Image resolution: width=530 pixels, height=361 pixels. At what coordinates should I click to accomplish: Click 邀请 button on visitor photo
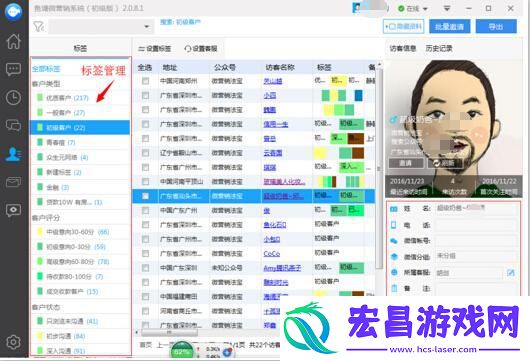406,163
